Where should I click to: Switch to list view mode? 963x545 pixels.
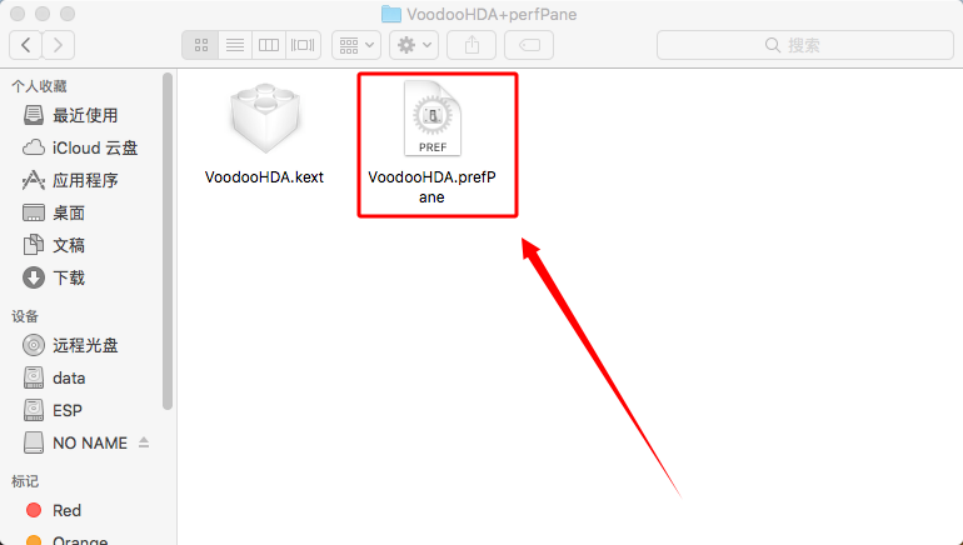pos(235,45)
